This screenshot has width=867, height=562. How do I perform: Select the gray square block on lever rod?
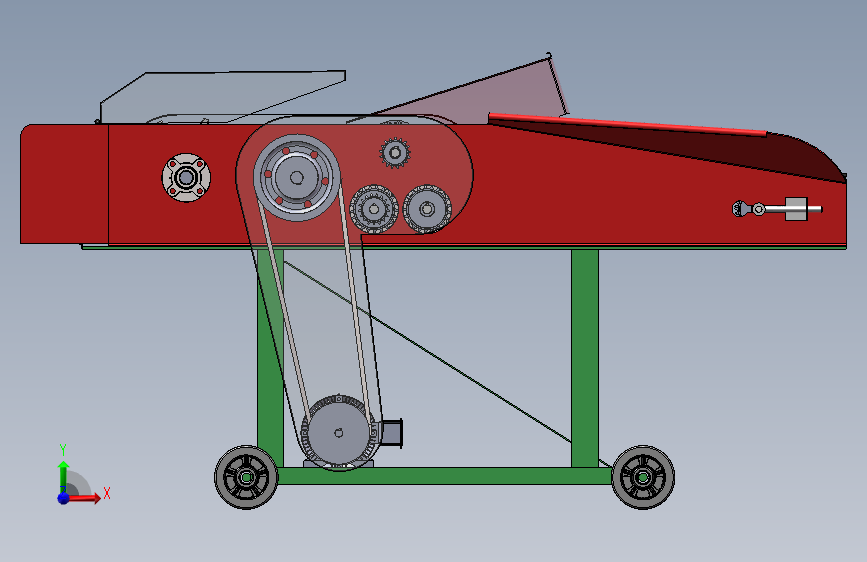[x=796, y=209]
